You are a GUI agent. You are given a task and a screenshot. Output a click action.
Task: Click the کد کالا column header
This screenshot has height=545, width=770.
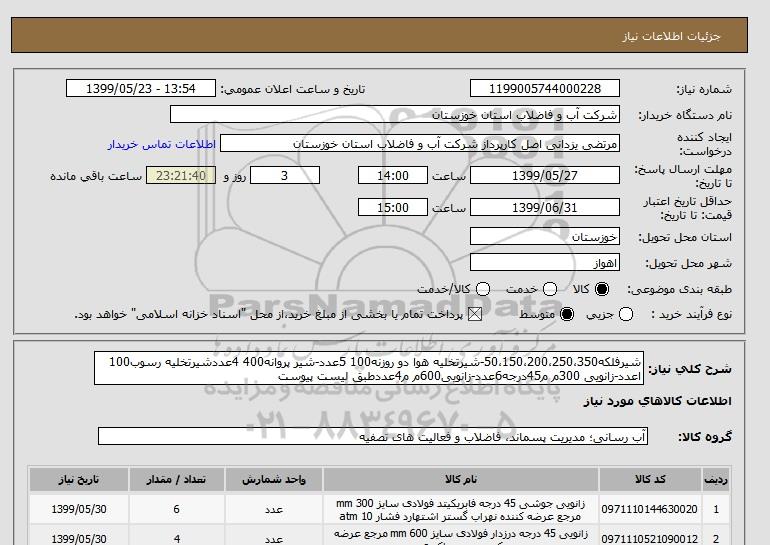click(650, 479)
